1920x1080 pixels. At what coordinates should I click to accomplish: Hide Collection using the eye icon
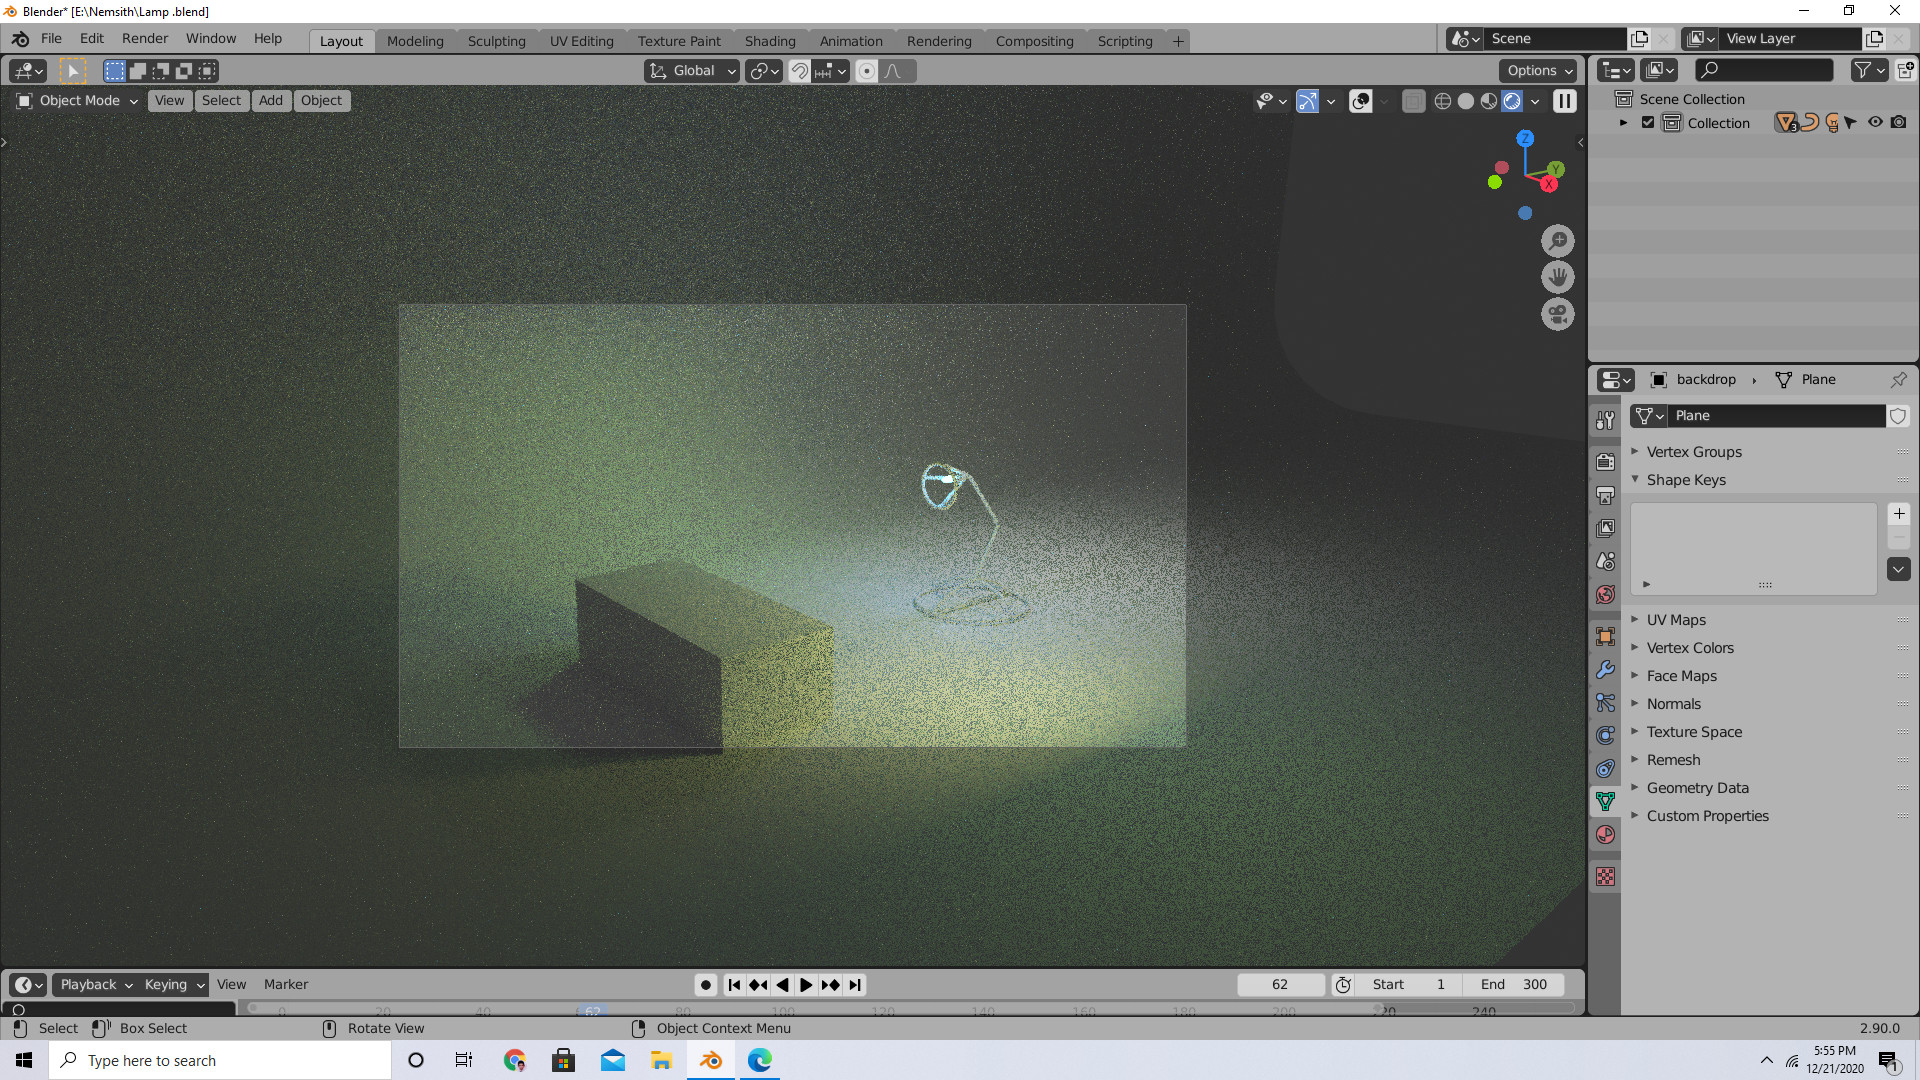pos(1874,122)
